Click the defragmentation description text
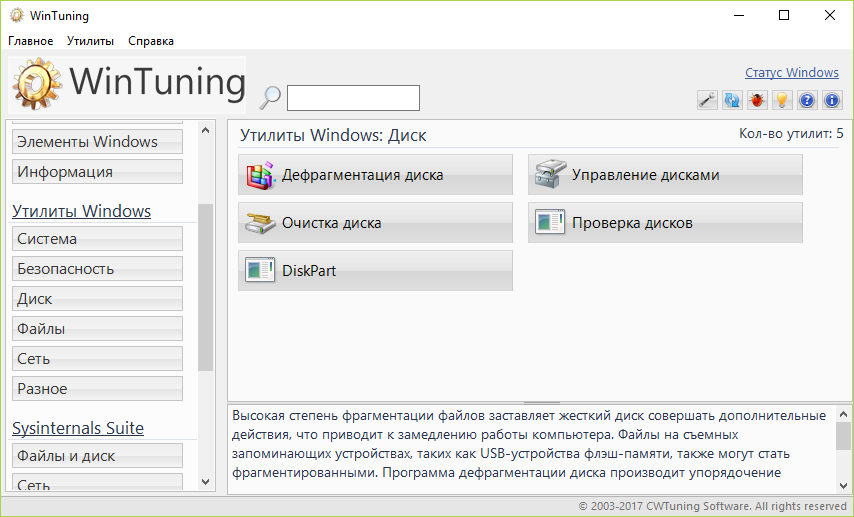 pyautogui.click(x=529, y=444)
